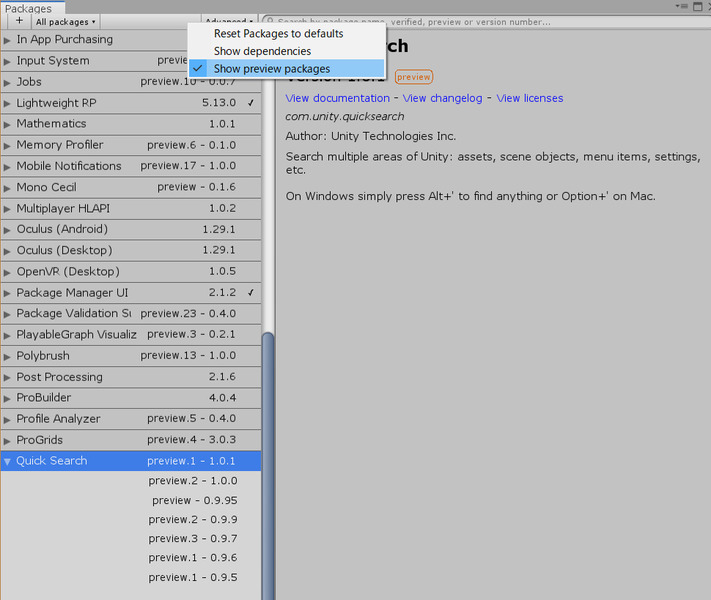
Task: Open the window options menu icon
Action: [x=681, y=6]
